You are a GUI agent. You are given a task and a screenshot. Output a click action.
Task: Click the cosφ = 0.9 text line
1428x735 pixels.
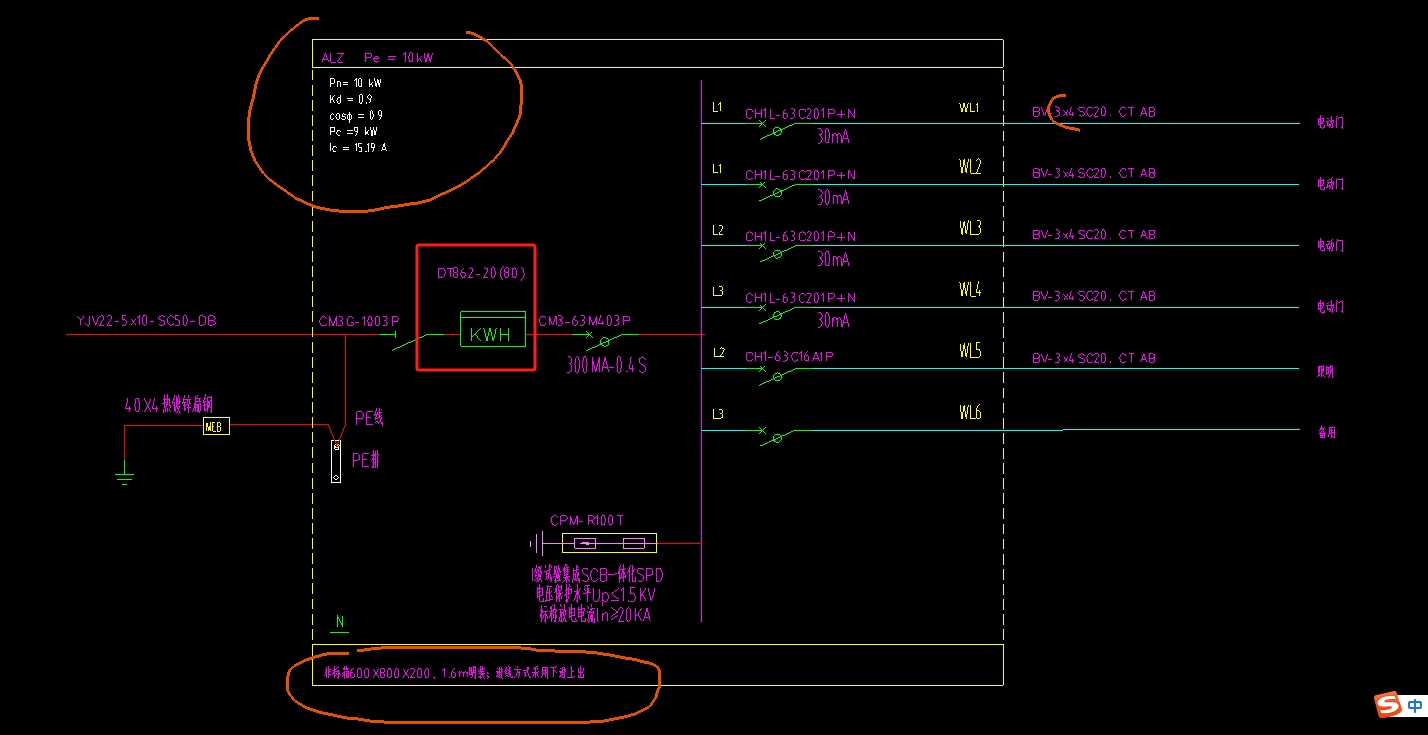click(356, 115)
